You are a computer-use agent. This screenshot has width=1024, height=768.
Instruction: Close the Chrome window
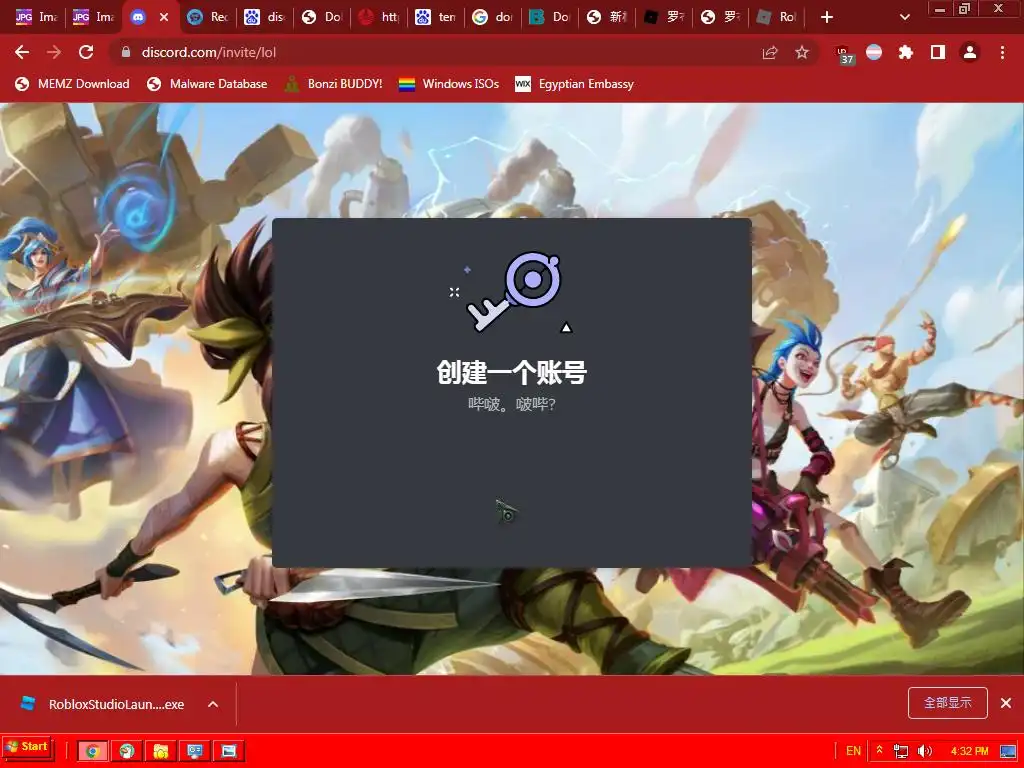coord(999,9)
